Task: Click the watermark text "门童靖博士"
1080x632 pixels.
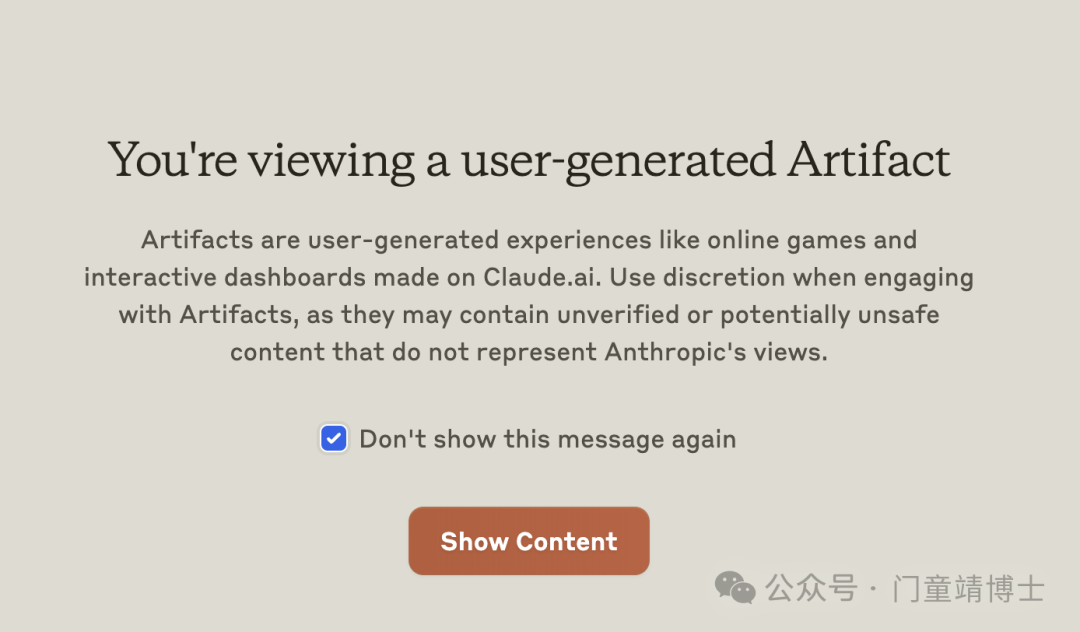Action: [x=968, y=589]
